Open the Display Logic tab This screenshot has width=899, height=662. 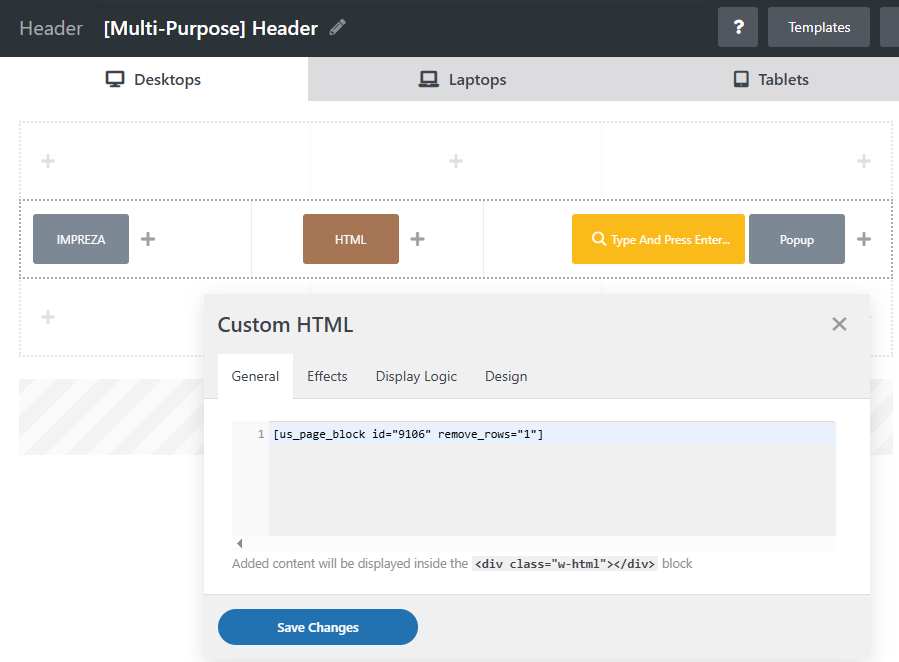tap(416, 377)
